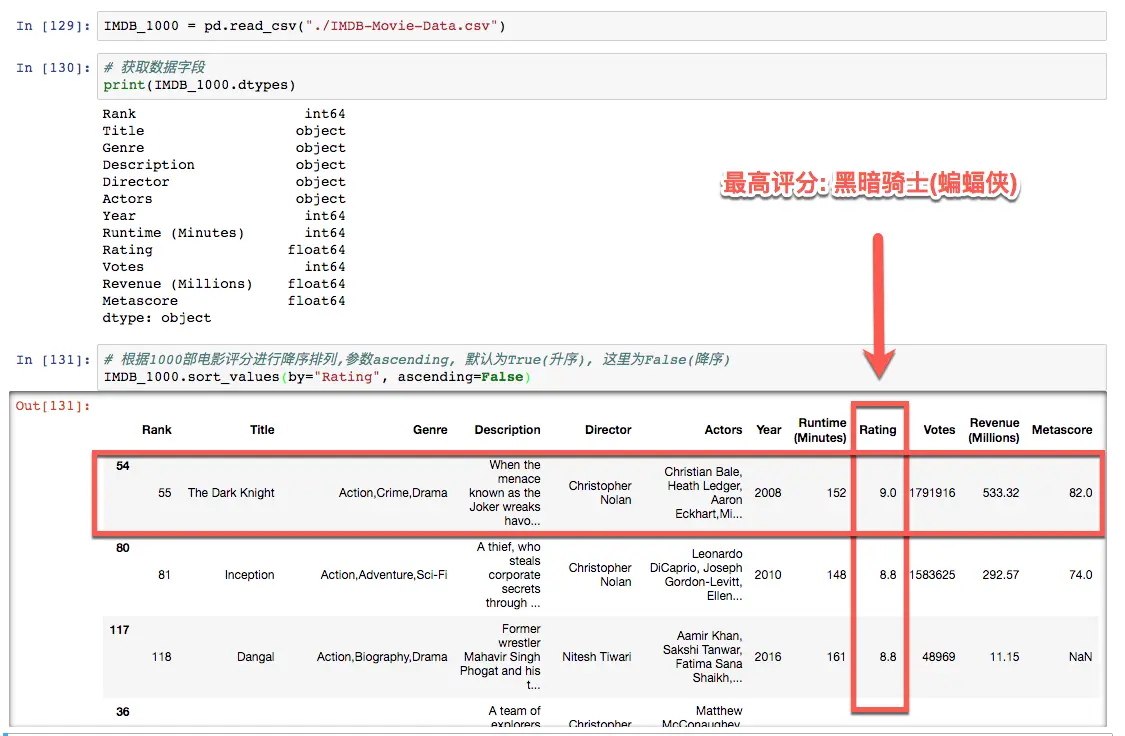
Task: Click the dtypes output line Rating float64
Action: (x=224, y=250)
